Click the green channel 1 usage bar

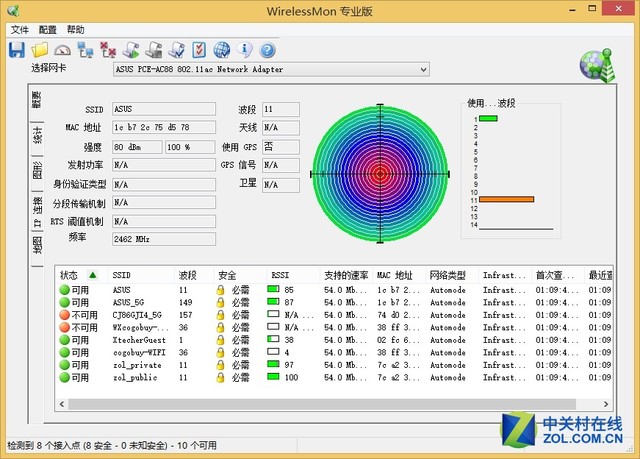(x=488, y=118)
